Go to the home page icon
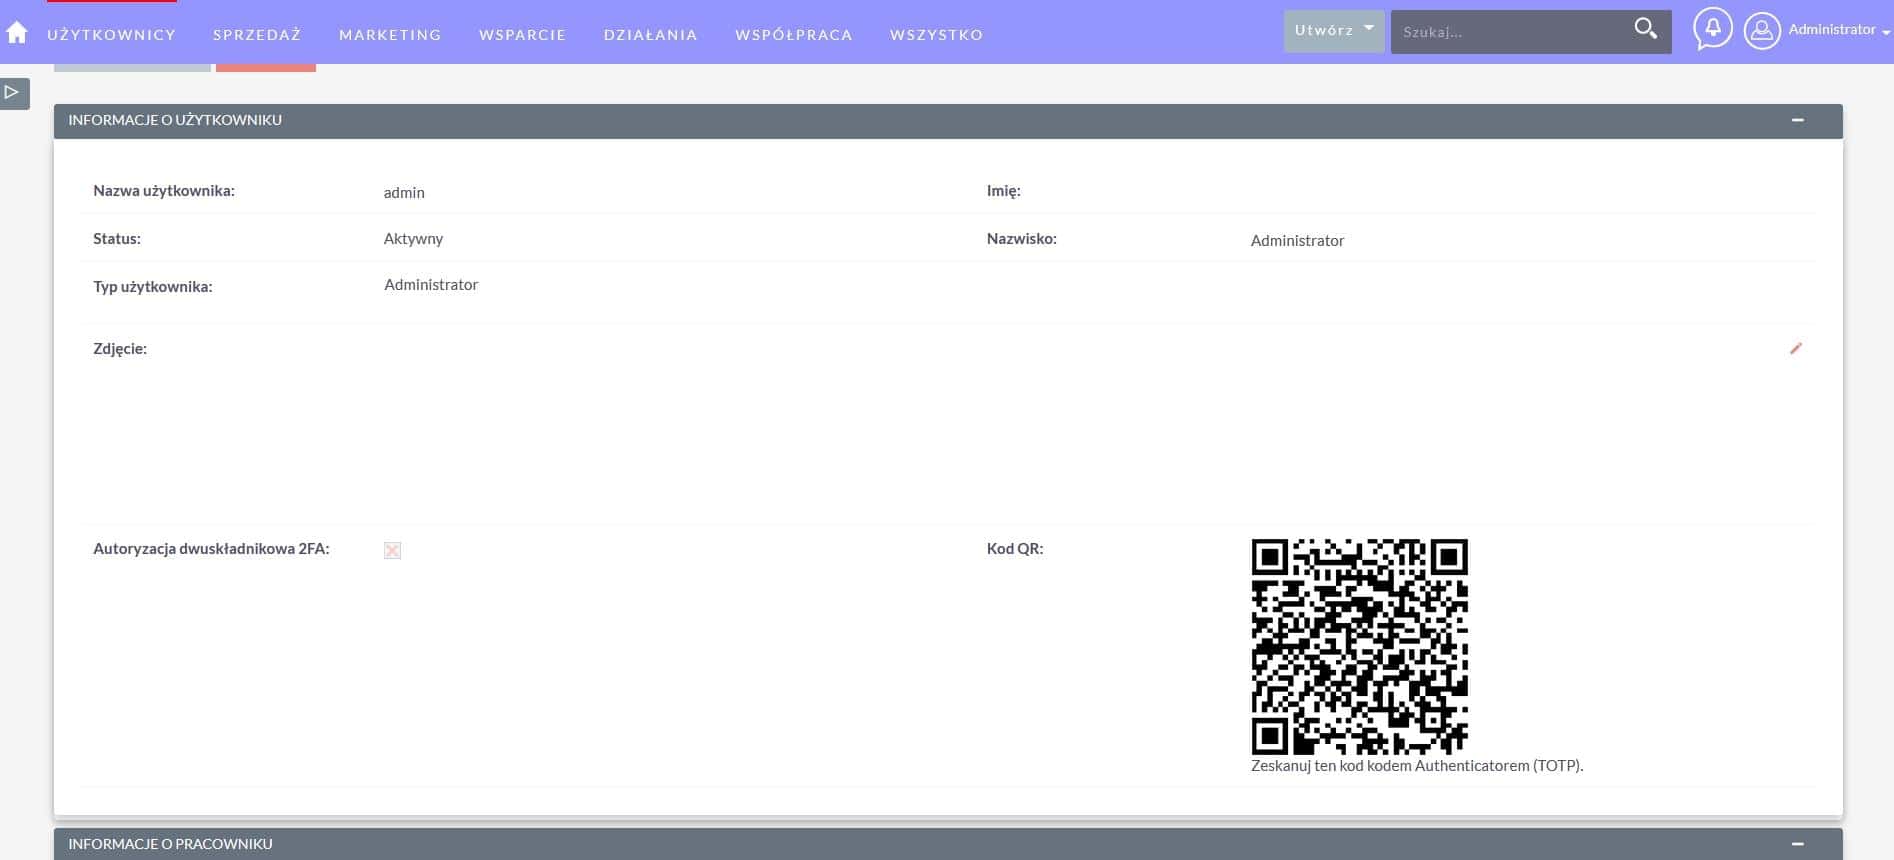Image resolution: width=1894 pixels, height=860 pixels. [17, 33]
